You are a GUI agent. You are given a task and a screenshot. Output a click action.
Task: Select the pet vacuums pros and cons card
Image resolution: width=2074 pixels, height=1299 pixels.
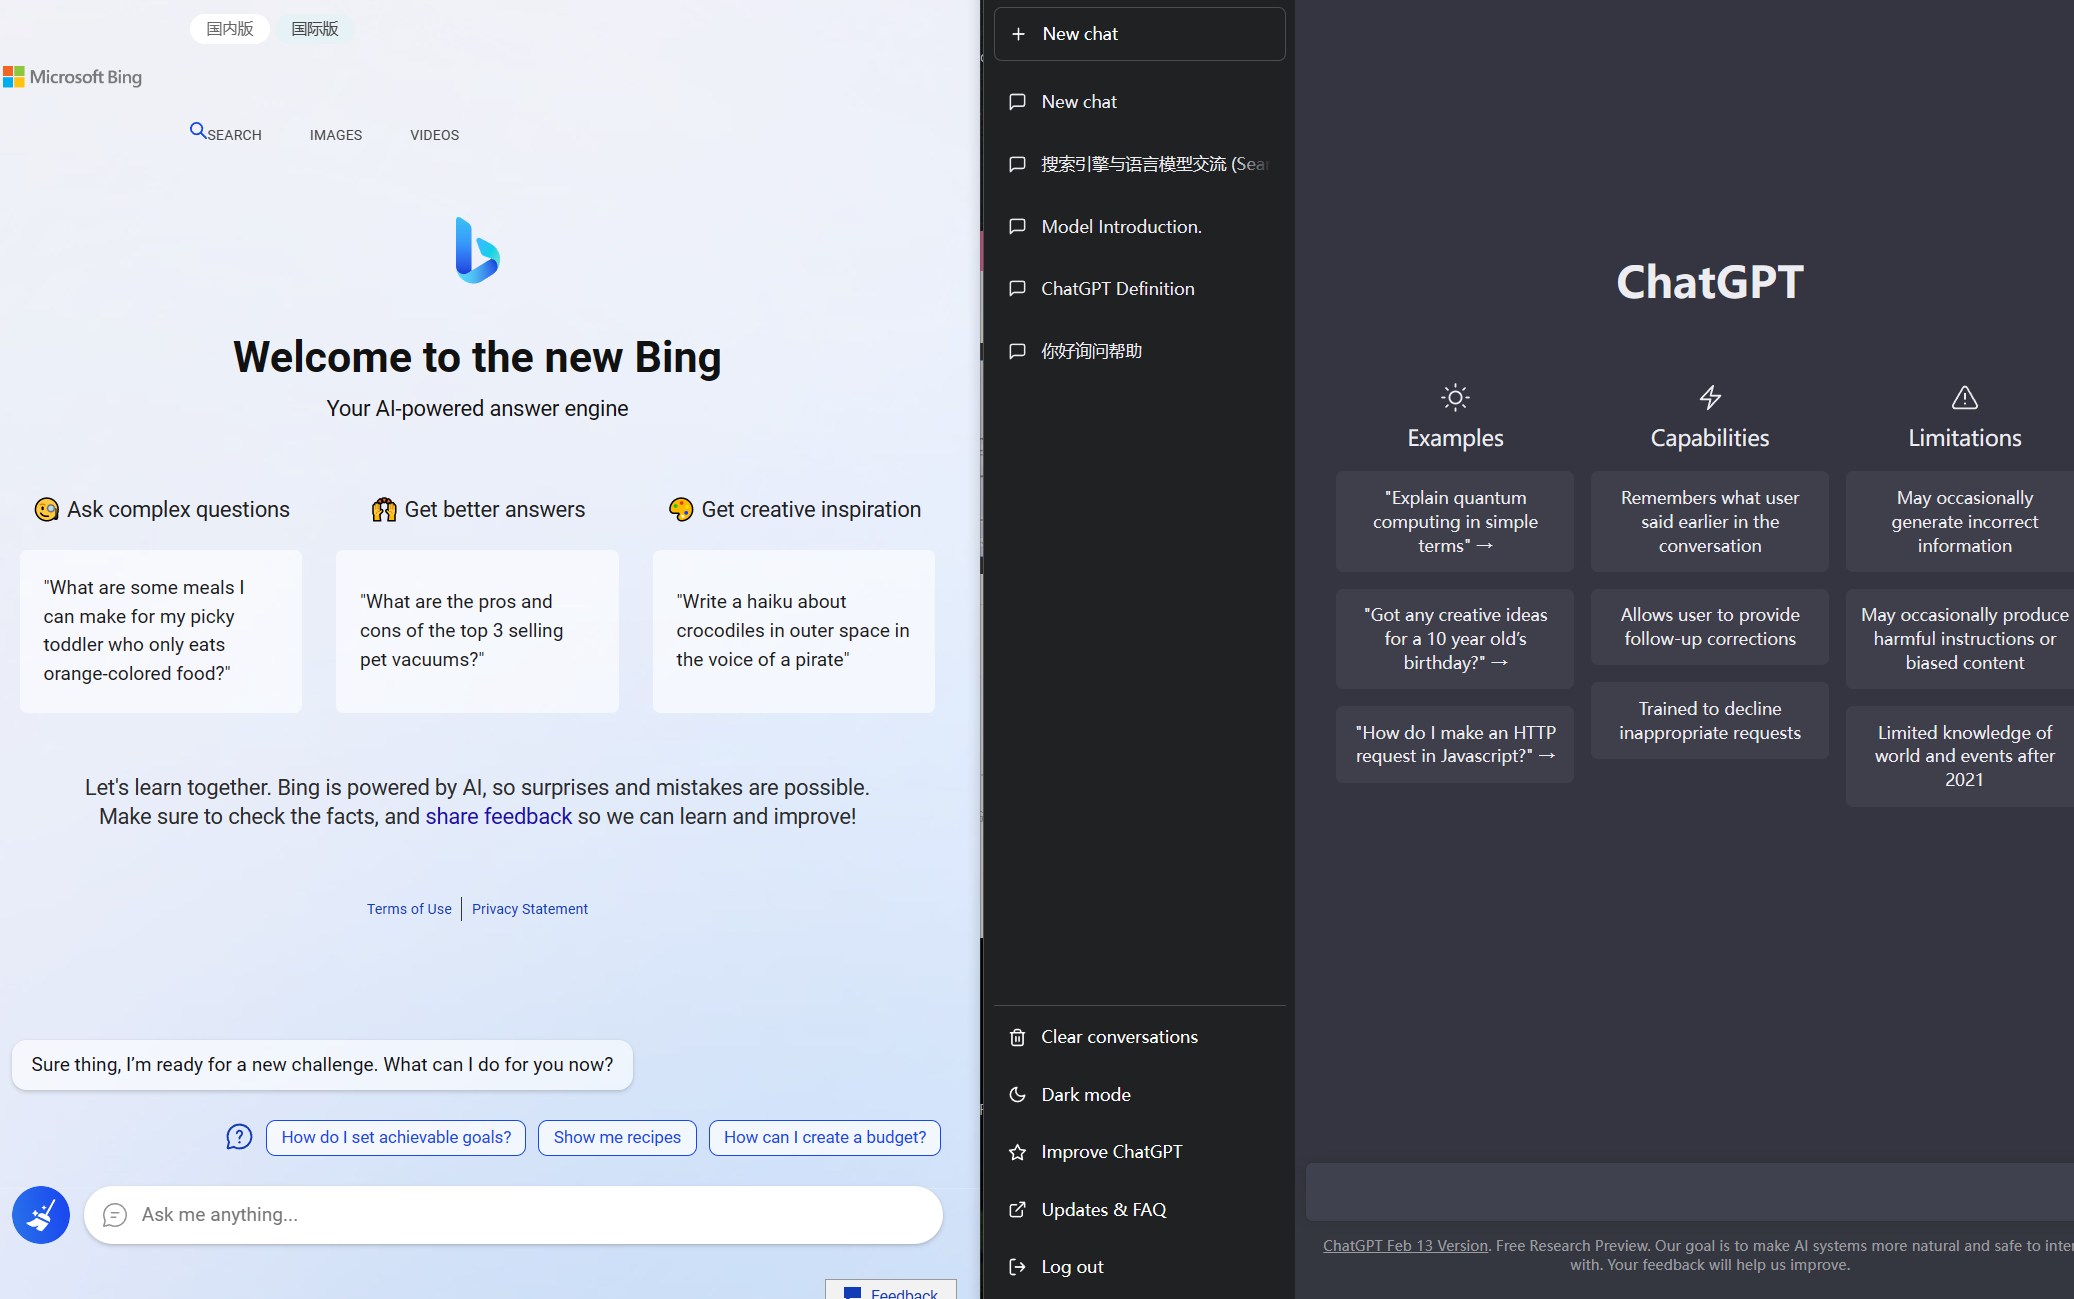click(477, 631)
